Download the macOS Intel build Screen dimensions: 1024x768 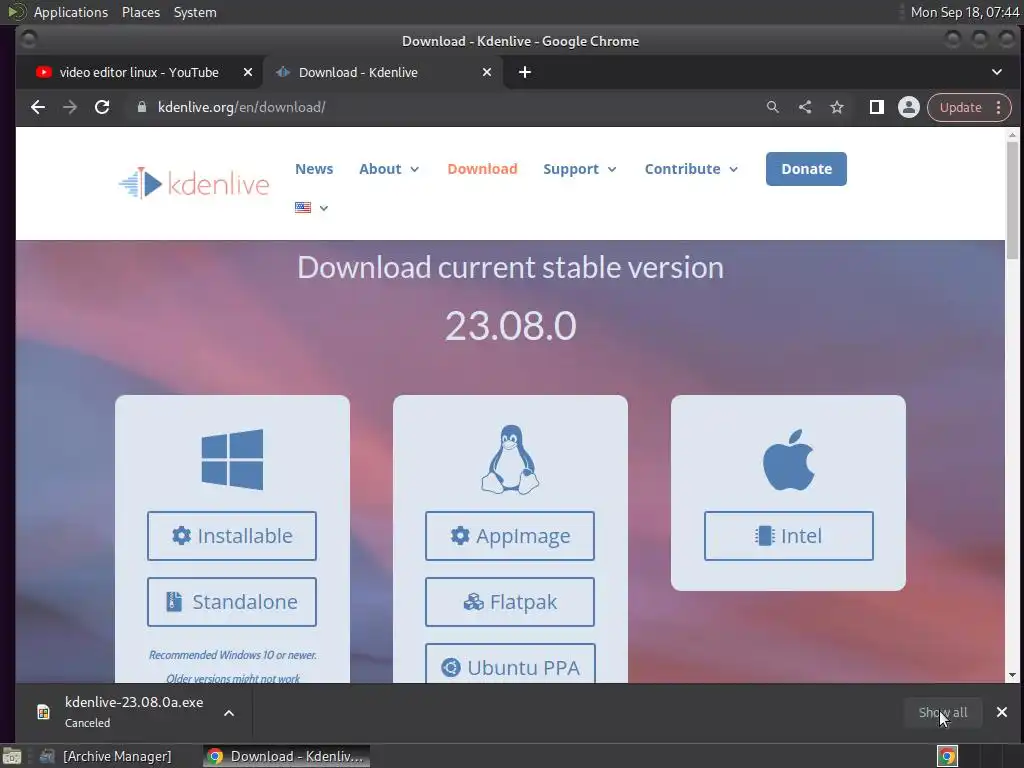pos(788,536)
